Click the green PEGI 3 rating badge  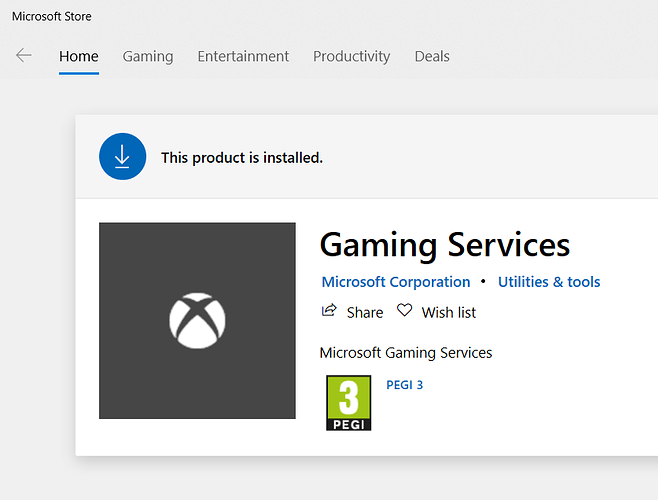[349, 403]
